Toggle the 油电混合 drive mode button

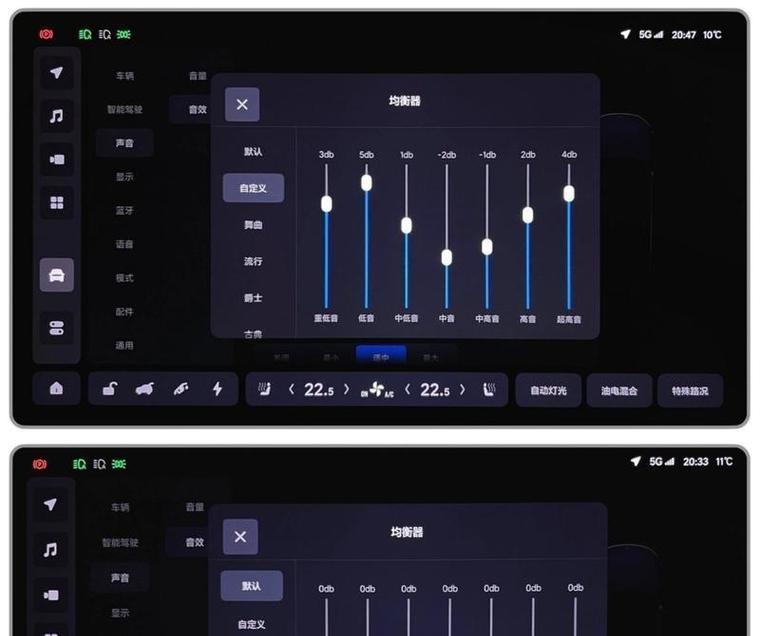(619, 390)
